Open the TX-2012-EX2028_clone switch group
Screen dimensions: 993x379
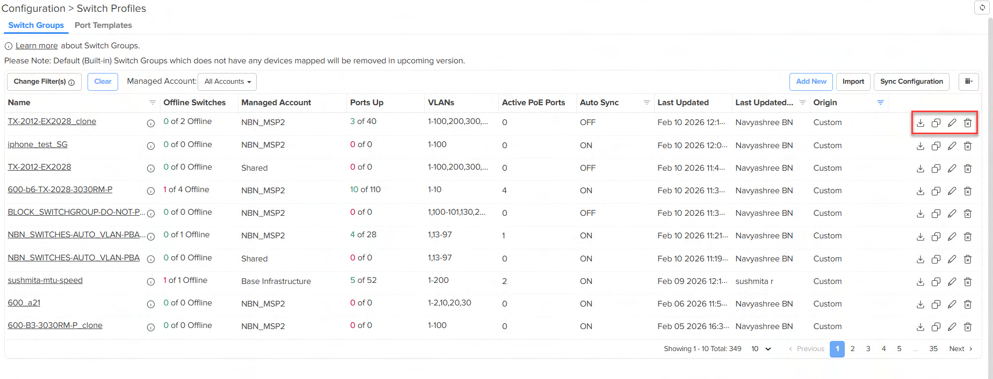52,121
